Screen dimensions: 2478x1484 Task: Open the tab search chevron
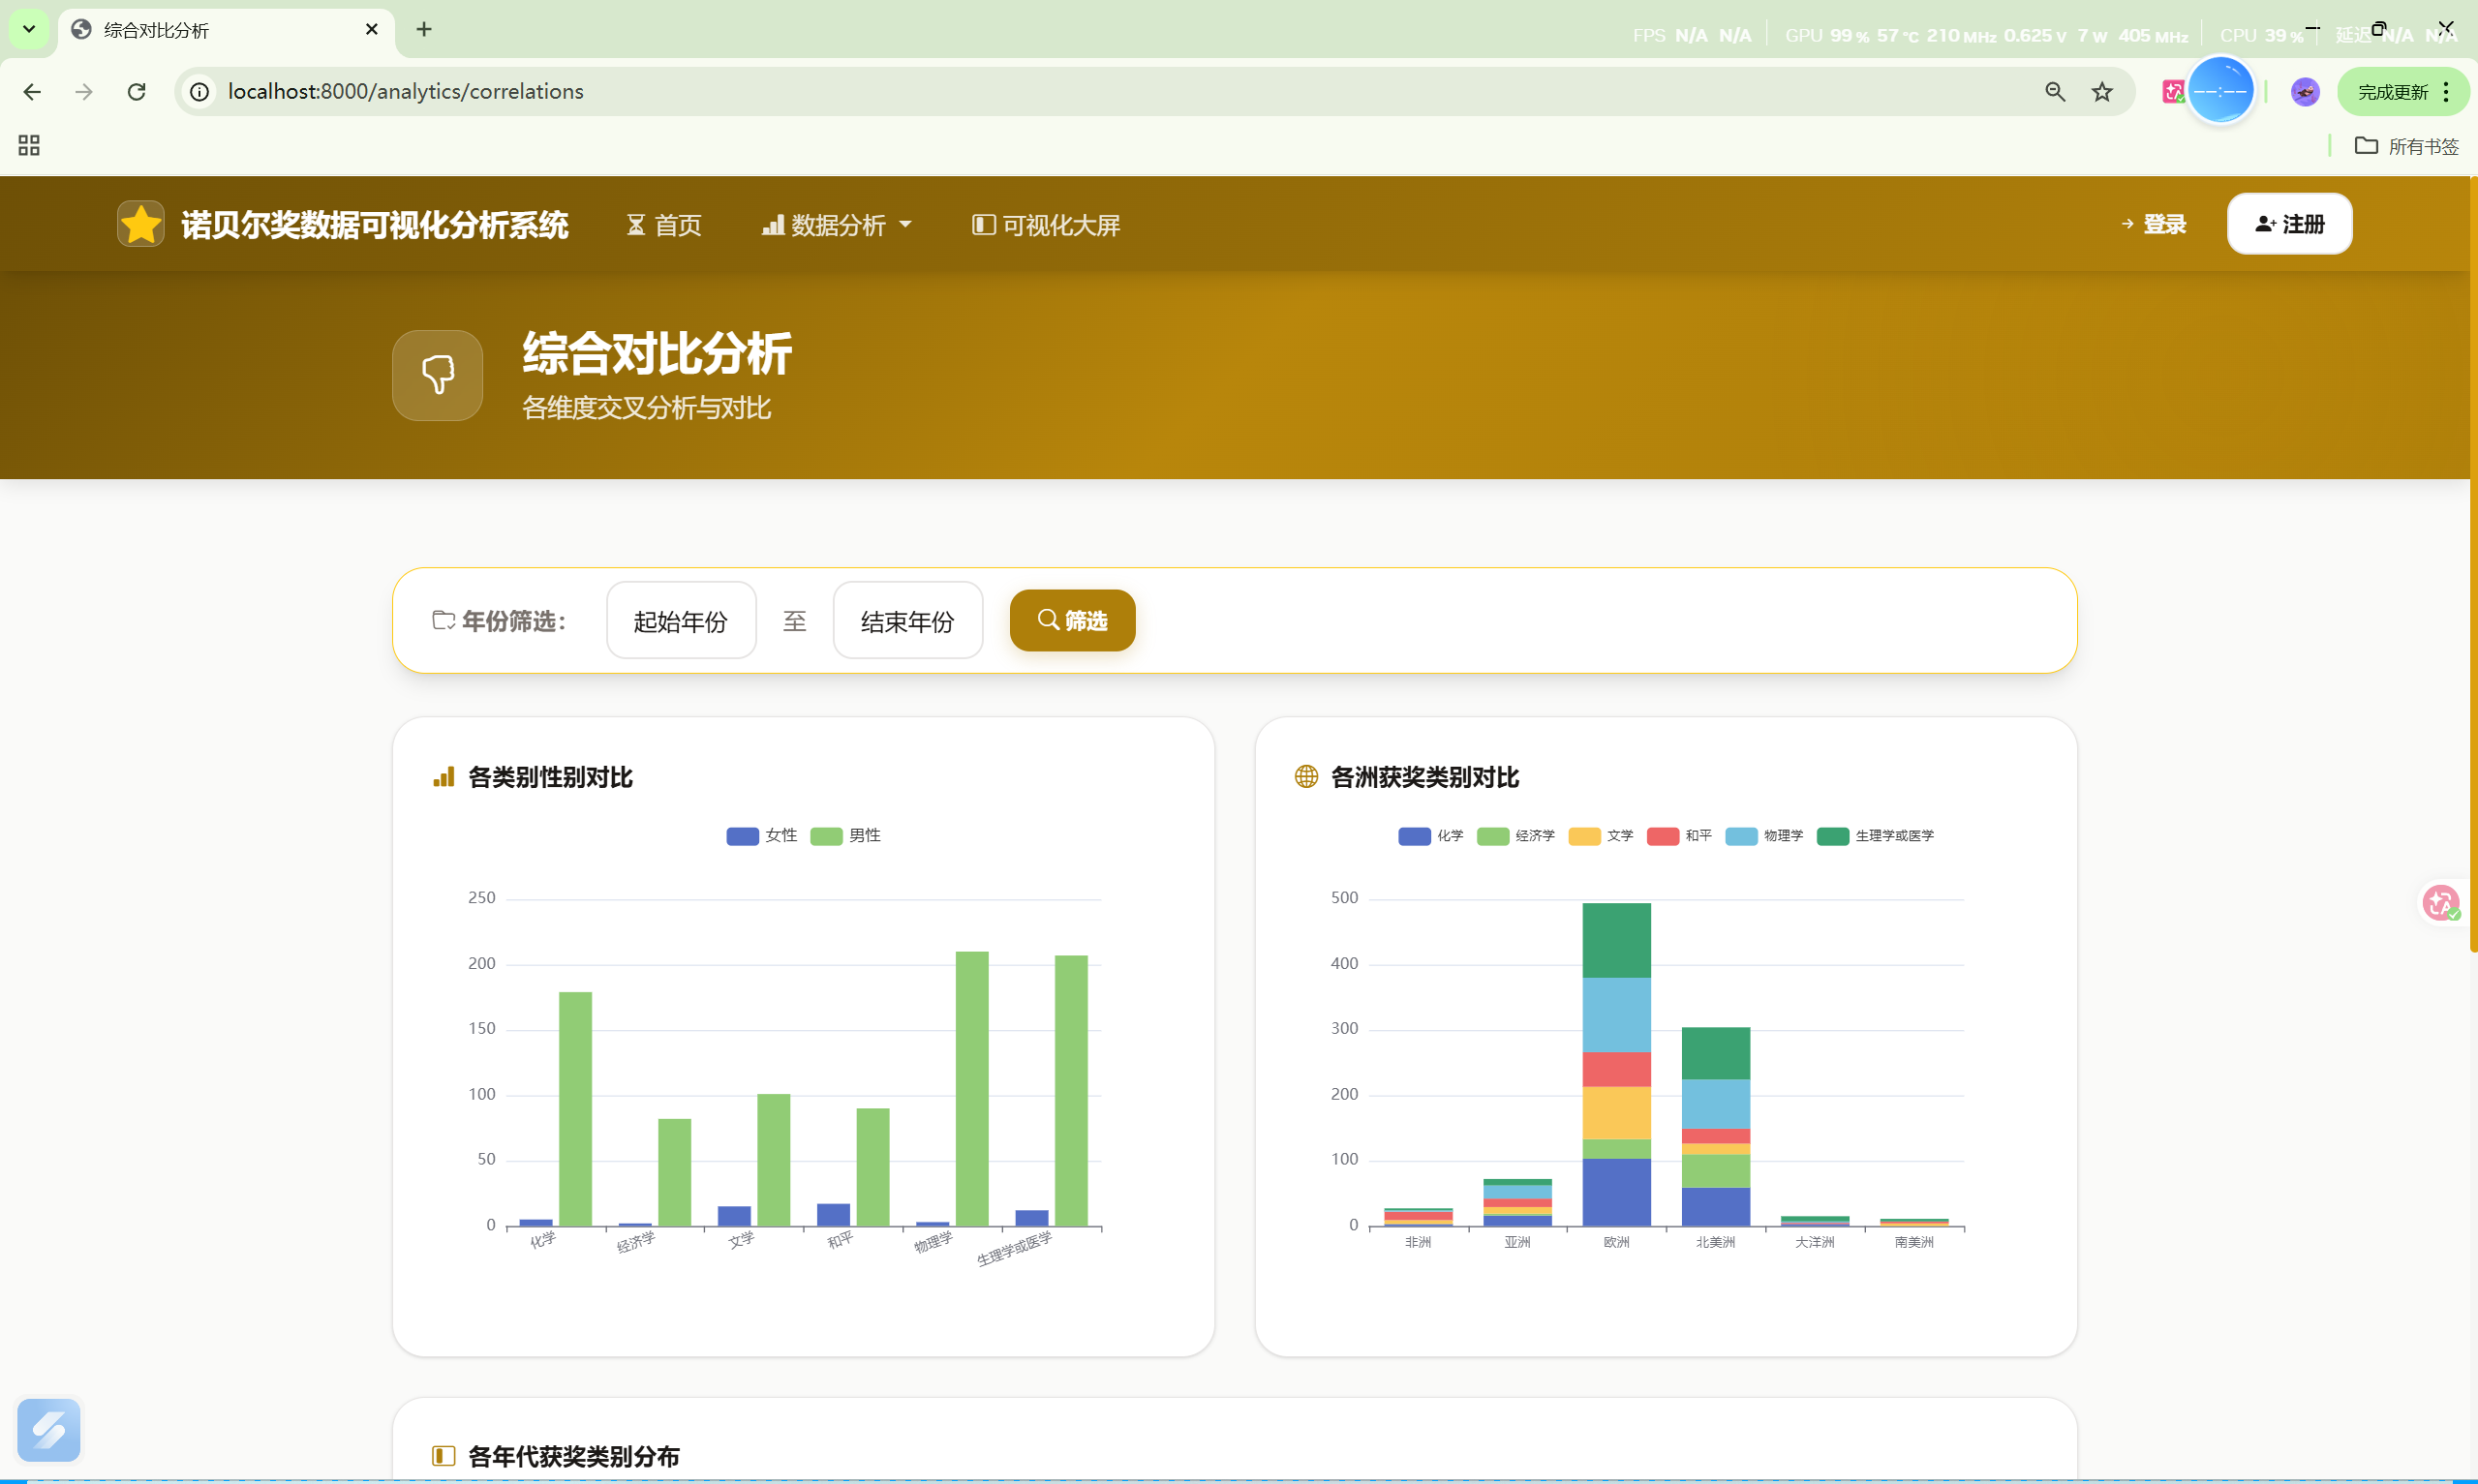coord(29,29)
